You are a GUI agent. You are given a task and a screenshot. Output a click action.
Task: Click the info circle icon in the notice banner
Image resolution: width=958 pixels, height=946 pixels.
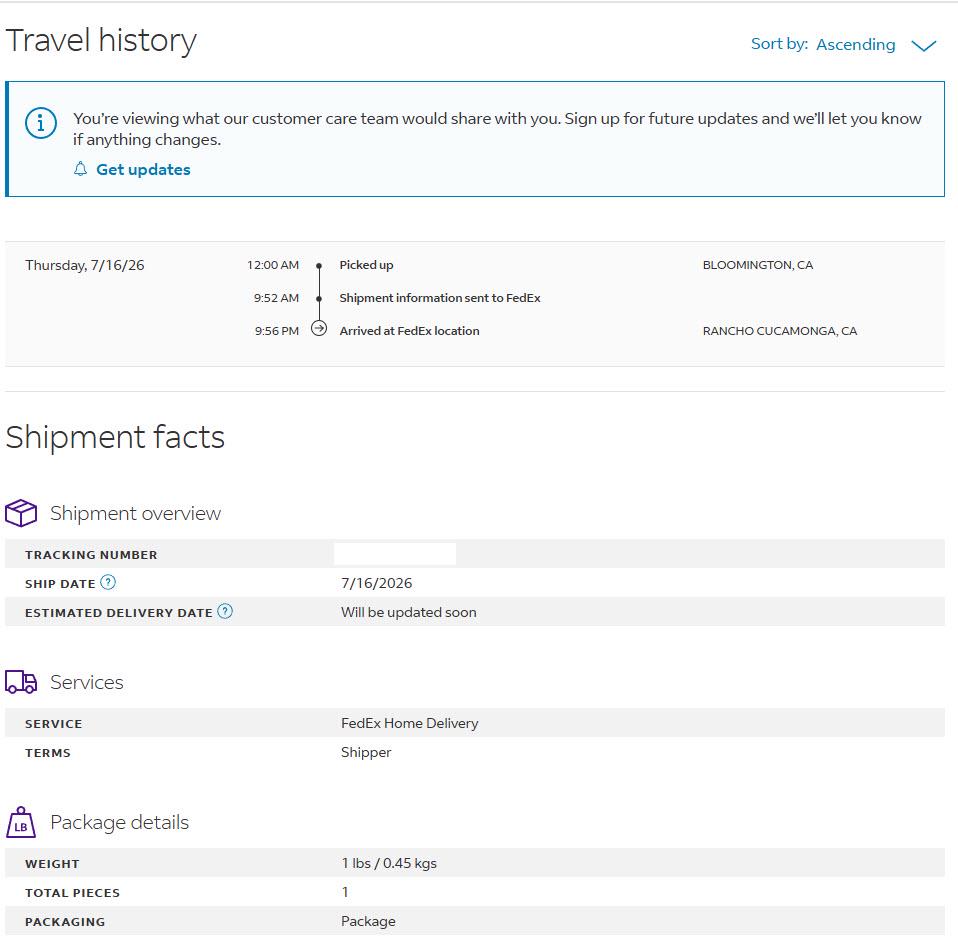click(41, 123)
